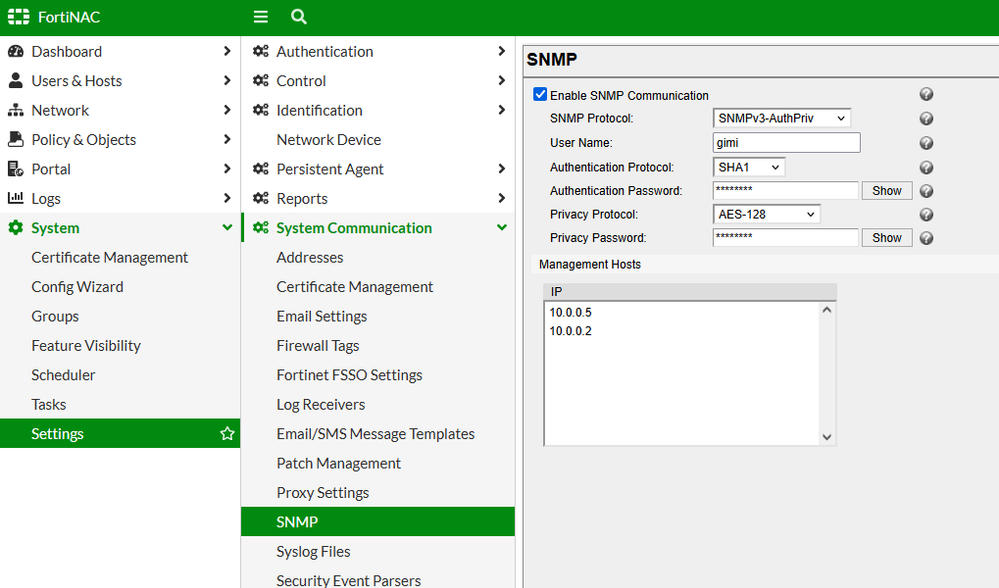This screenshot has width=999, height=588.
Task: Open help icon beside User Name
Action: [x=926, y=143]
